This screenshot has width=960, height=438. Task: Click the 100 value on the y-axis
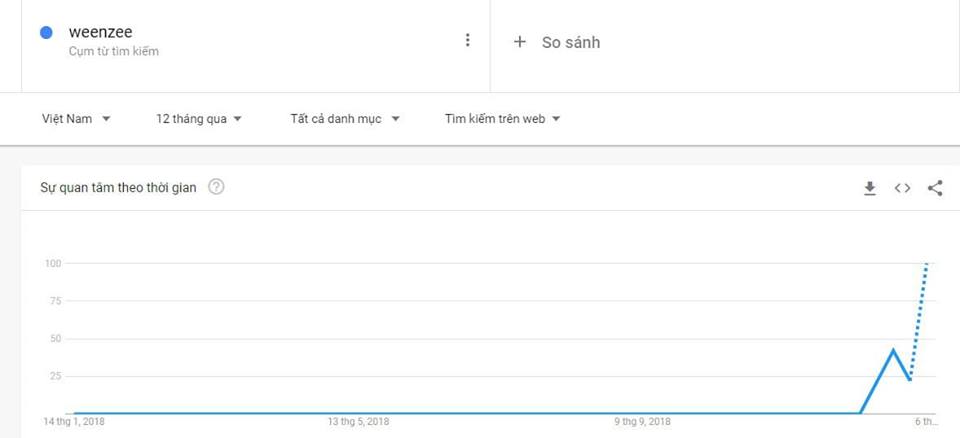point(53,263)
